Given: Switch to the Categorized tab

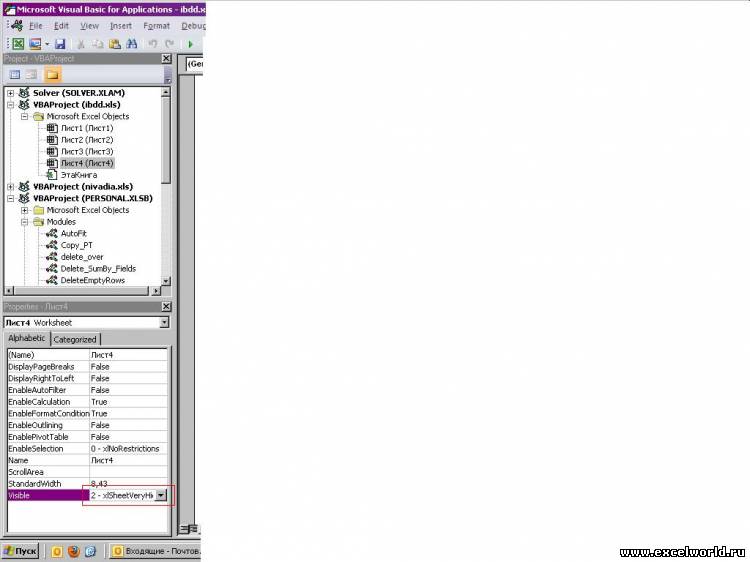Looking at the screenshot, I should click(x=75, y=340).
